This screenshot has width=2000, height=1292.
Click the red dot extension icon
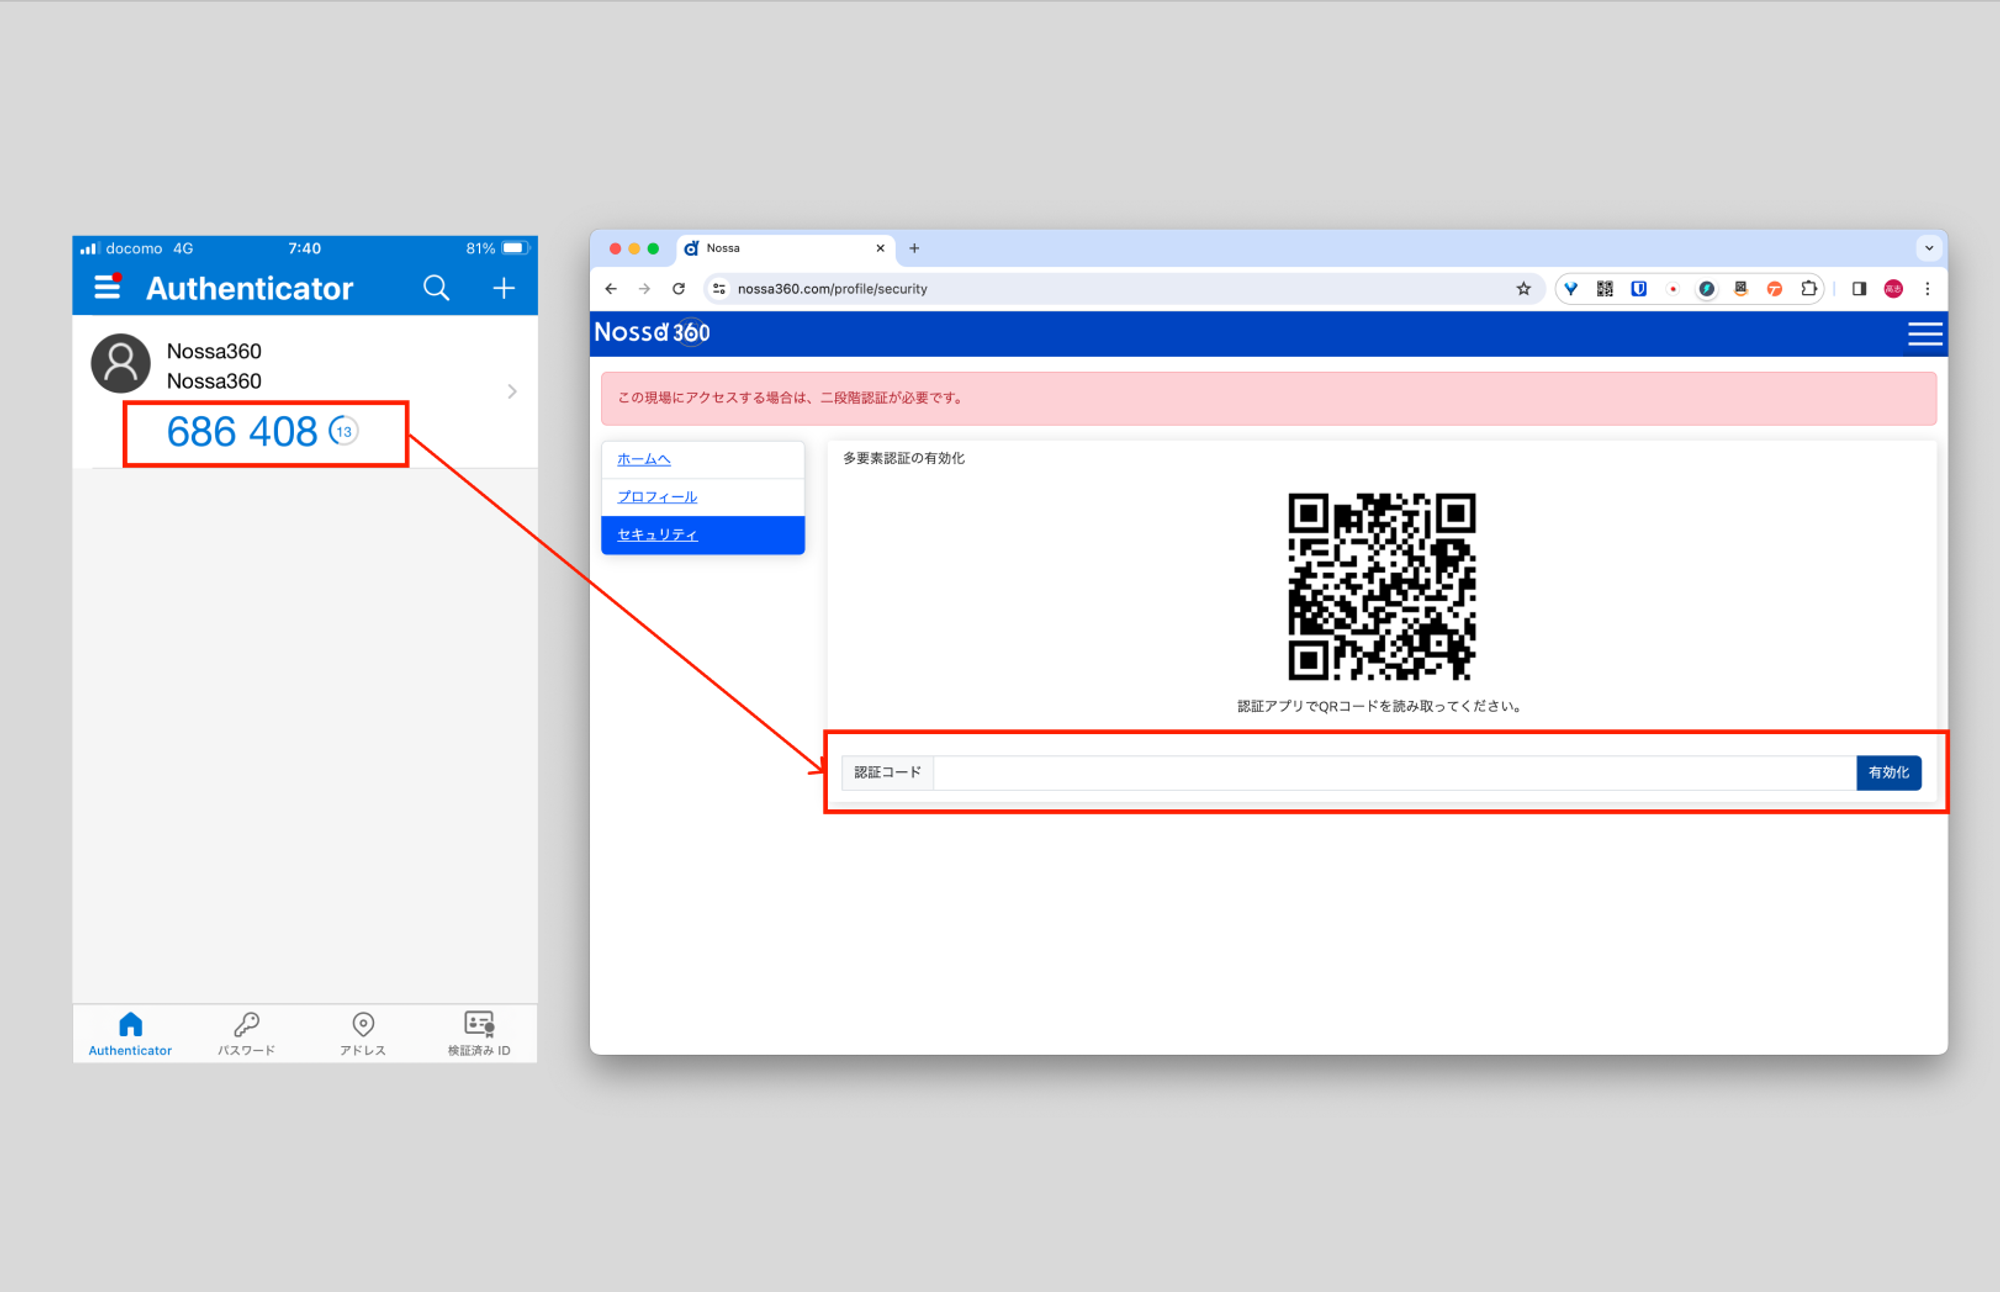[1673, 289]
